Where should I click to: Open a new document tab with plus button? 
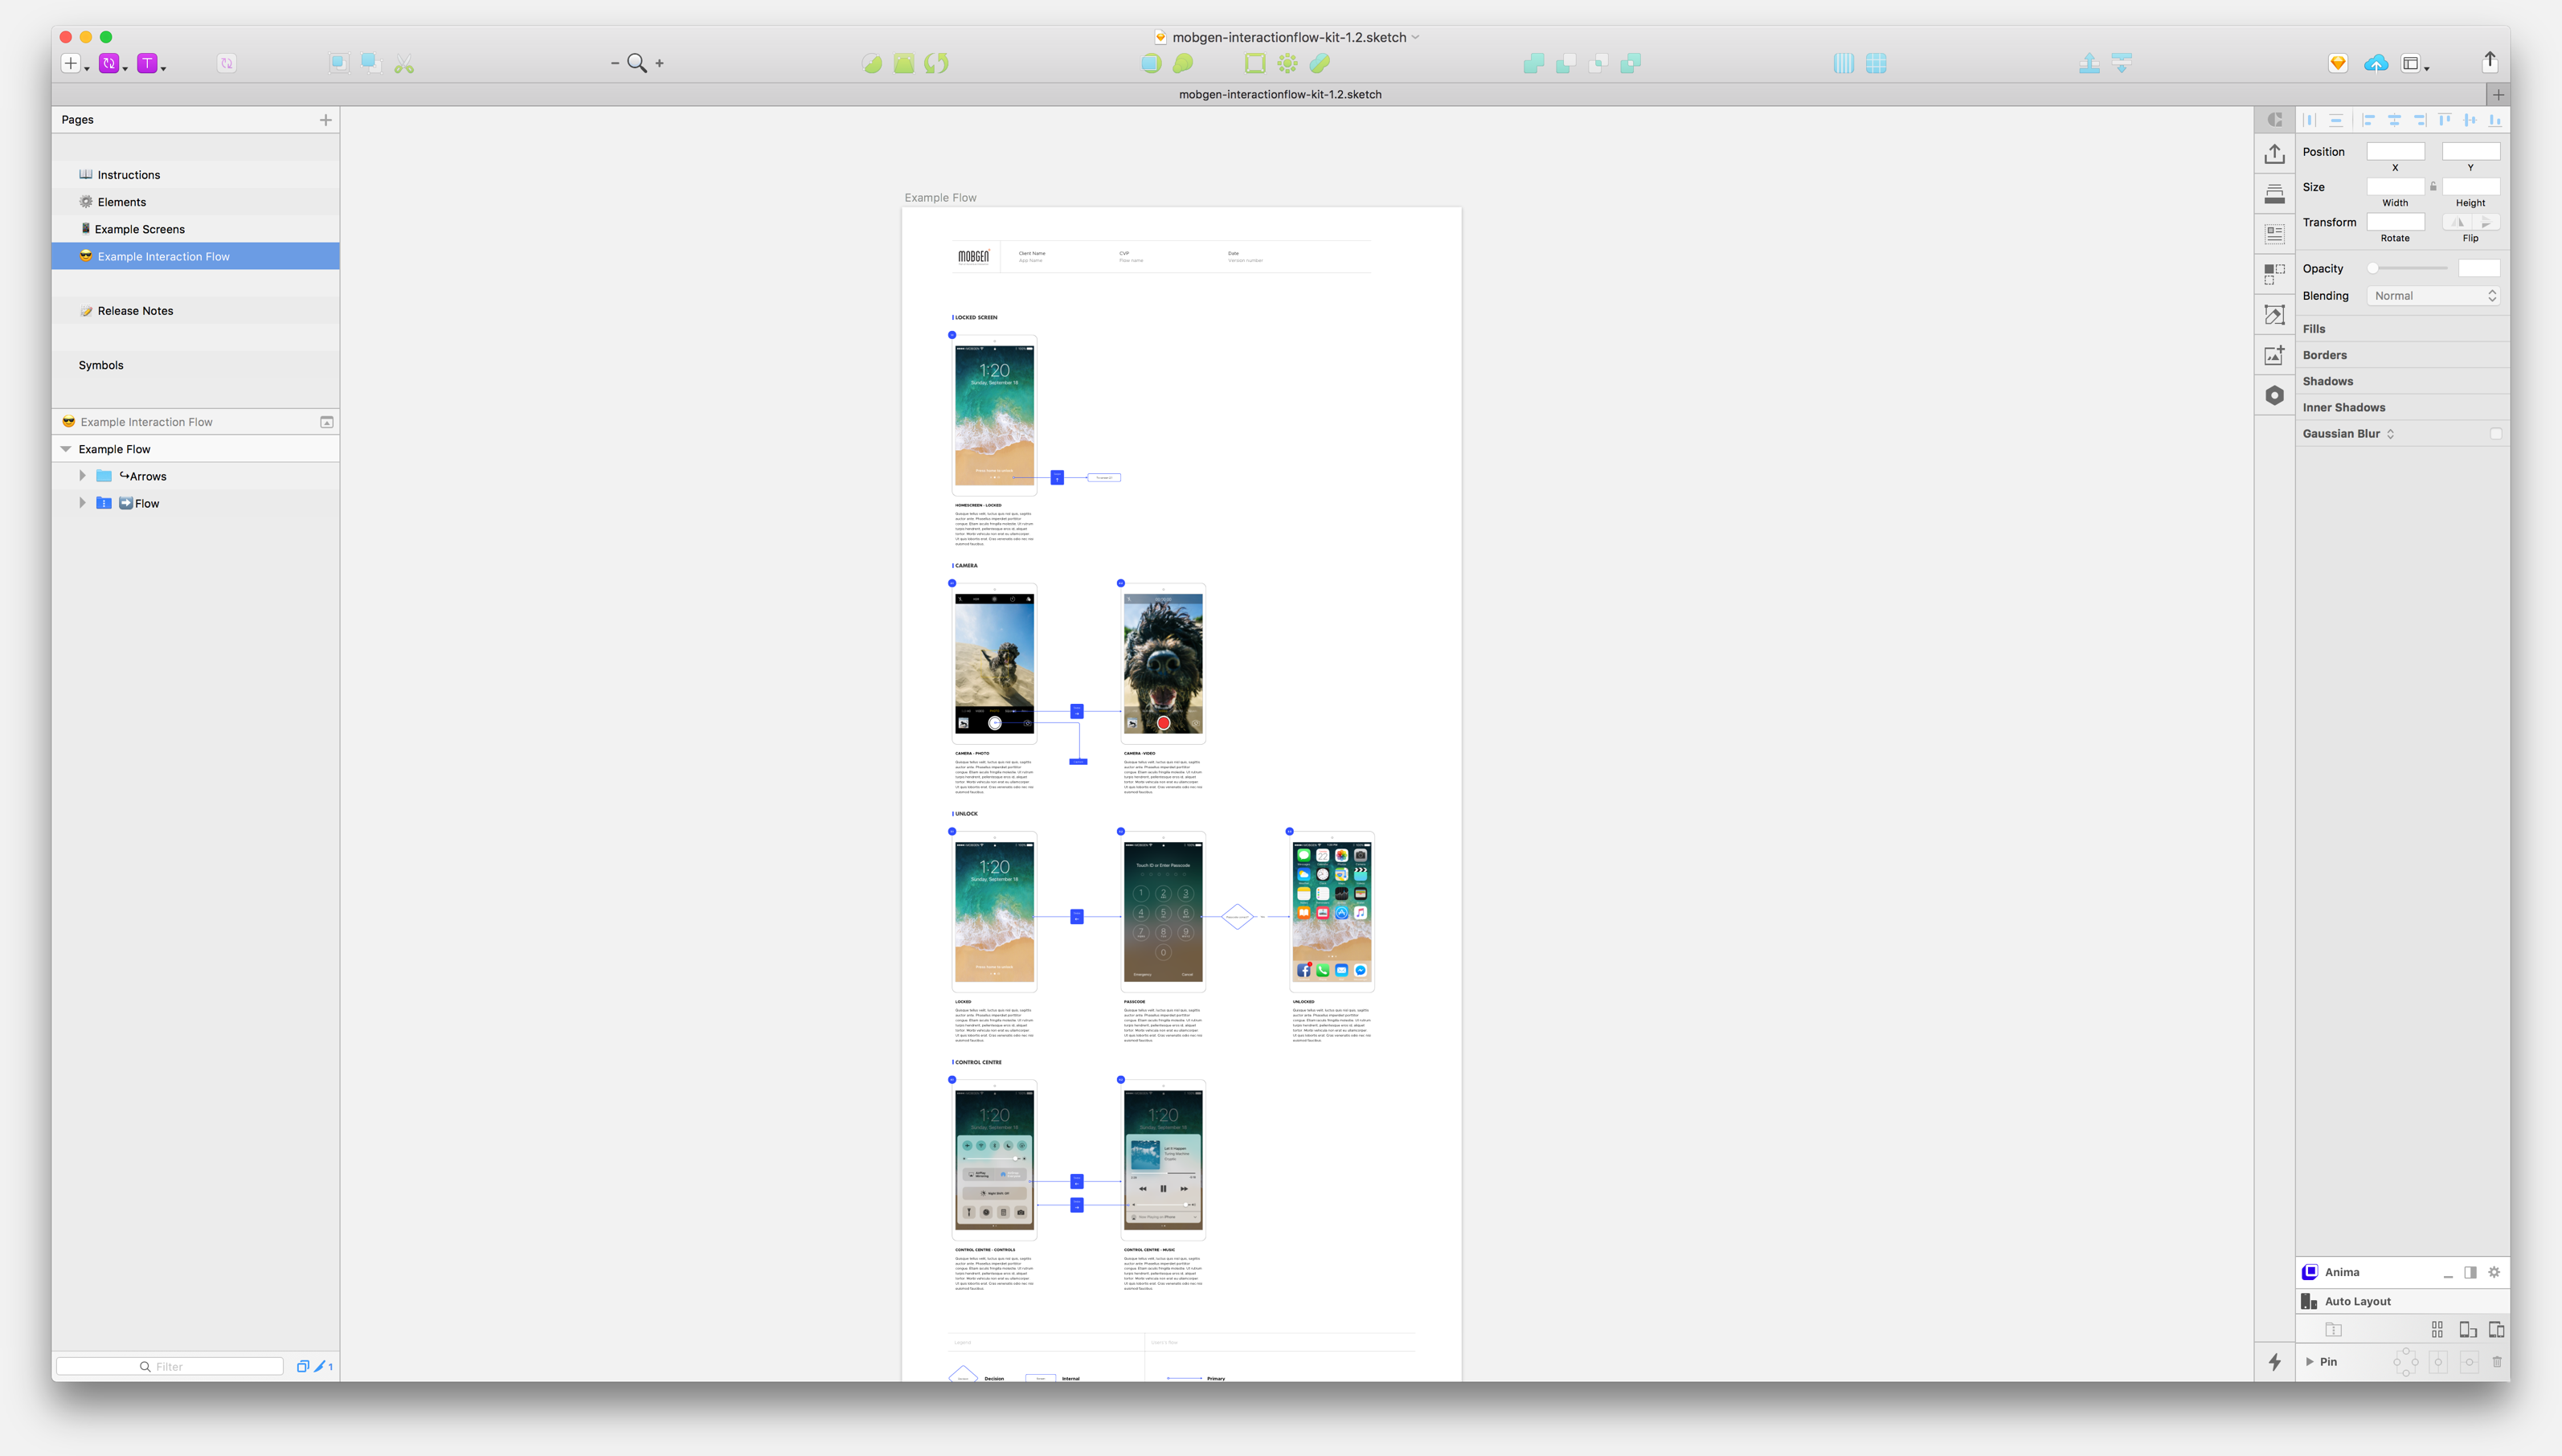pos(2498,94)
